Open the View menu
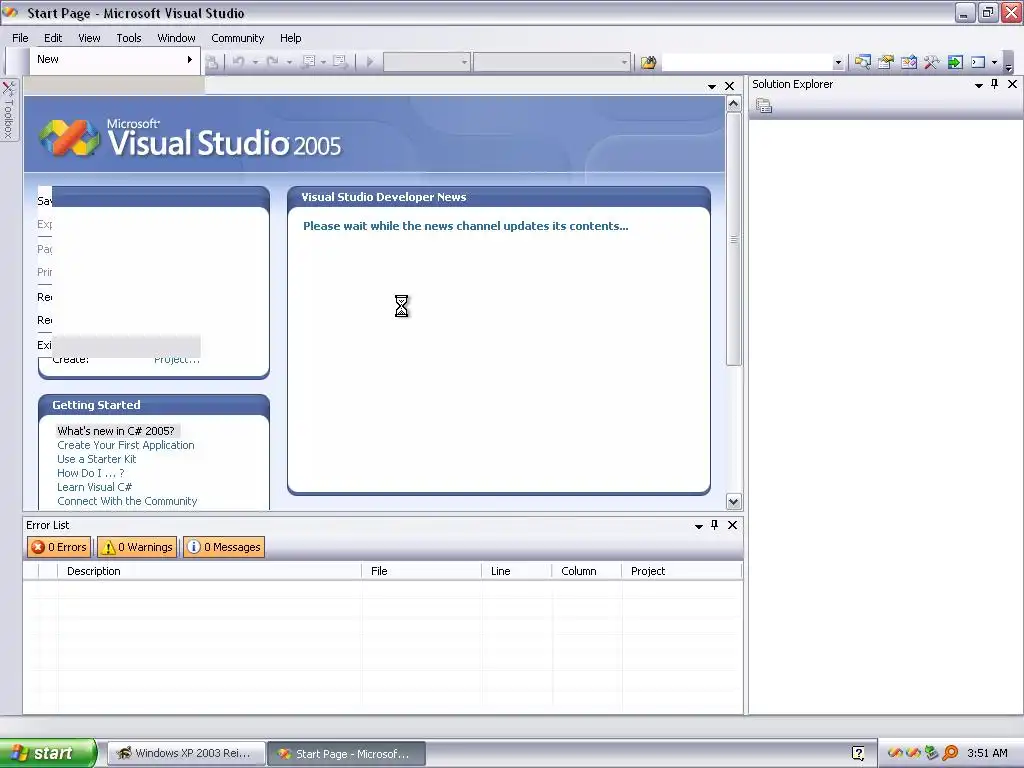Image resolution: width=1024 pixels, height=768 pixels. point(89,38)
